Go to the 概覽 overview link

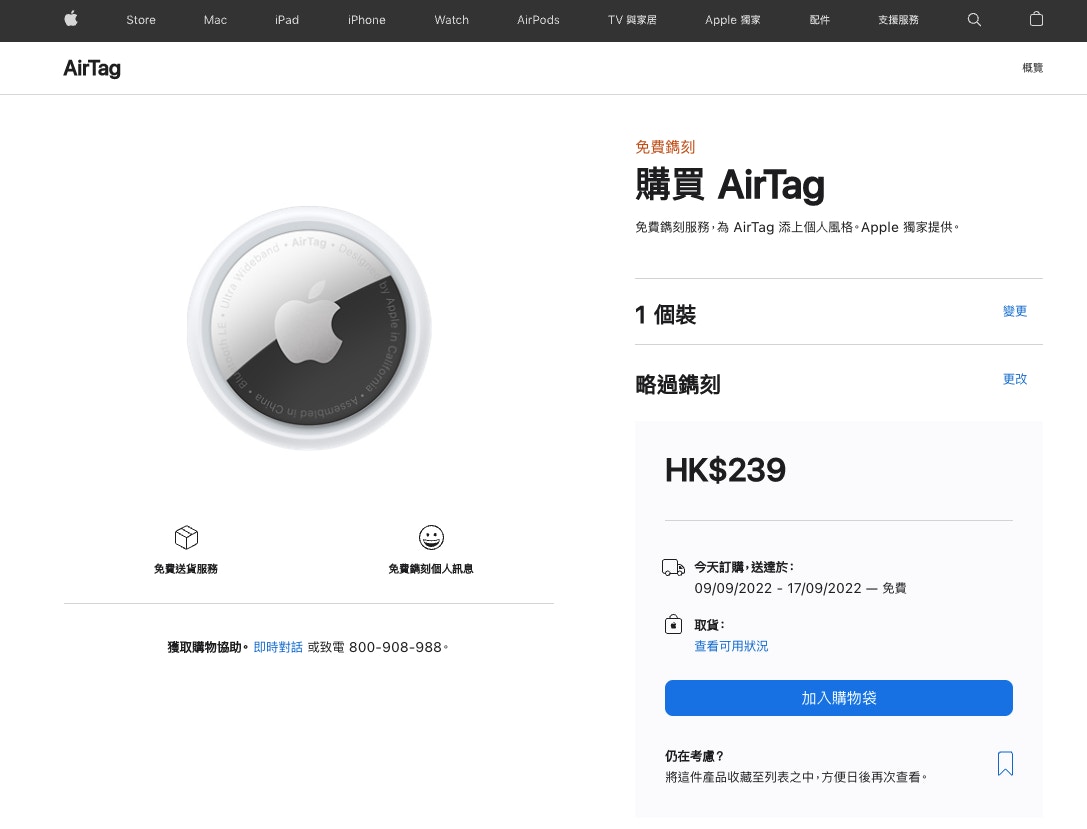[x=1032, y=68]
